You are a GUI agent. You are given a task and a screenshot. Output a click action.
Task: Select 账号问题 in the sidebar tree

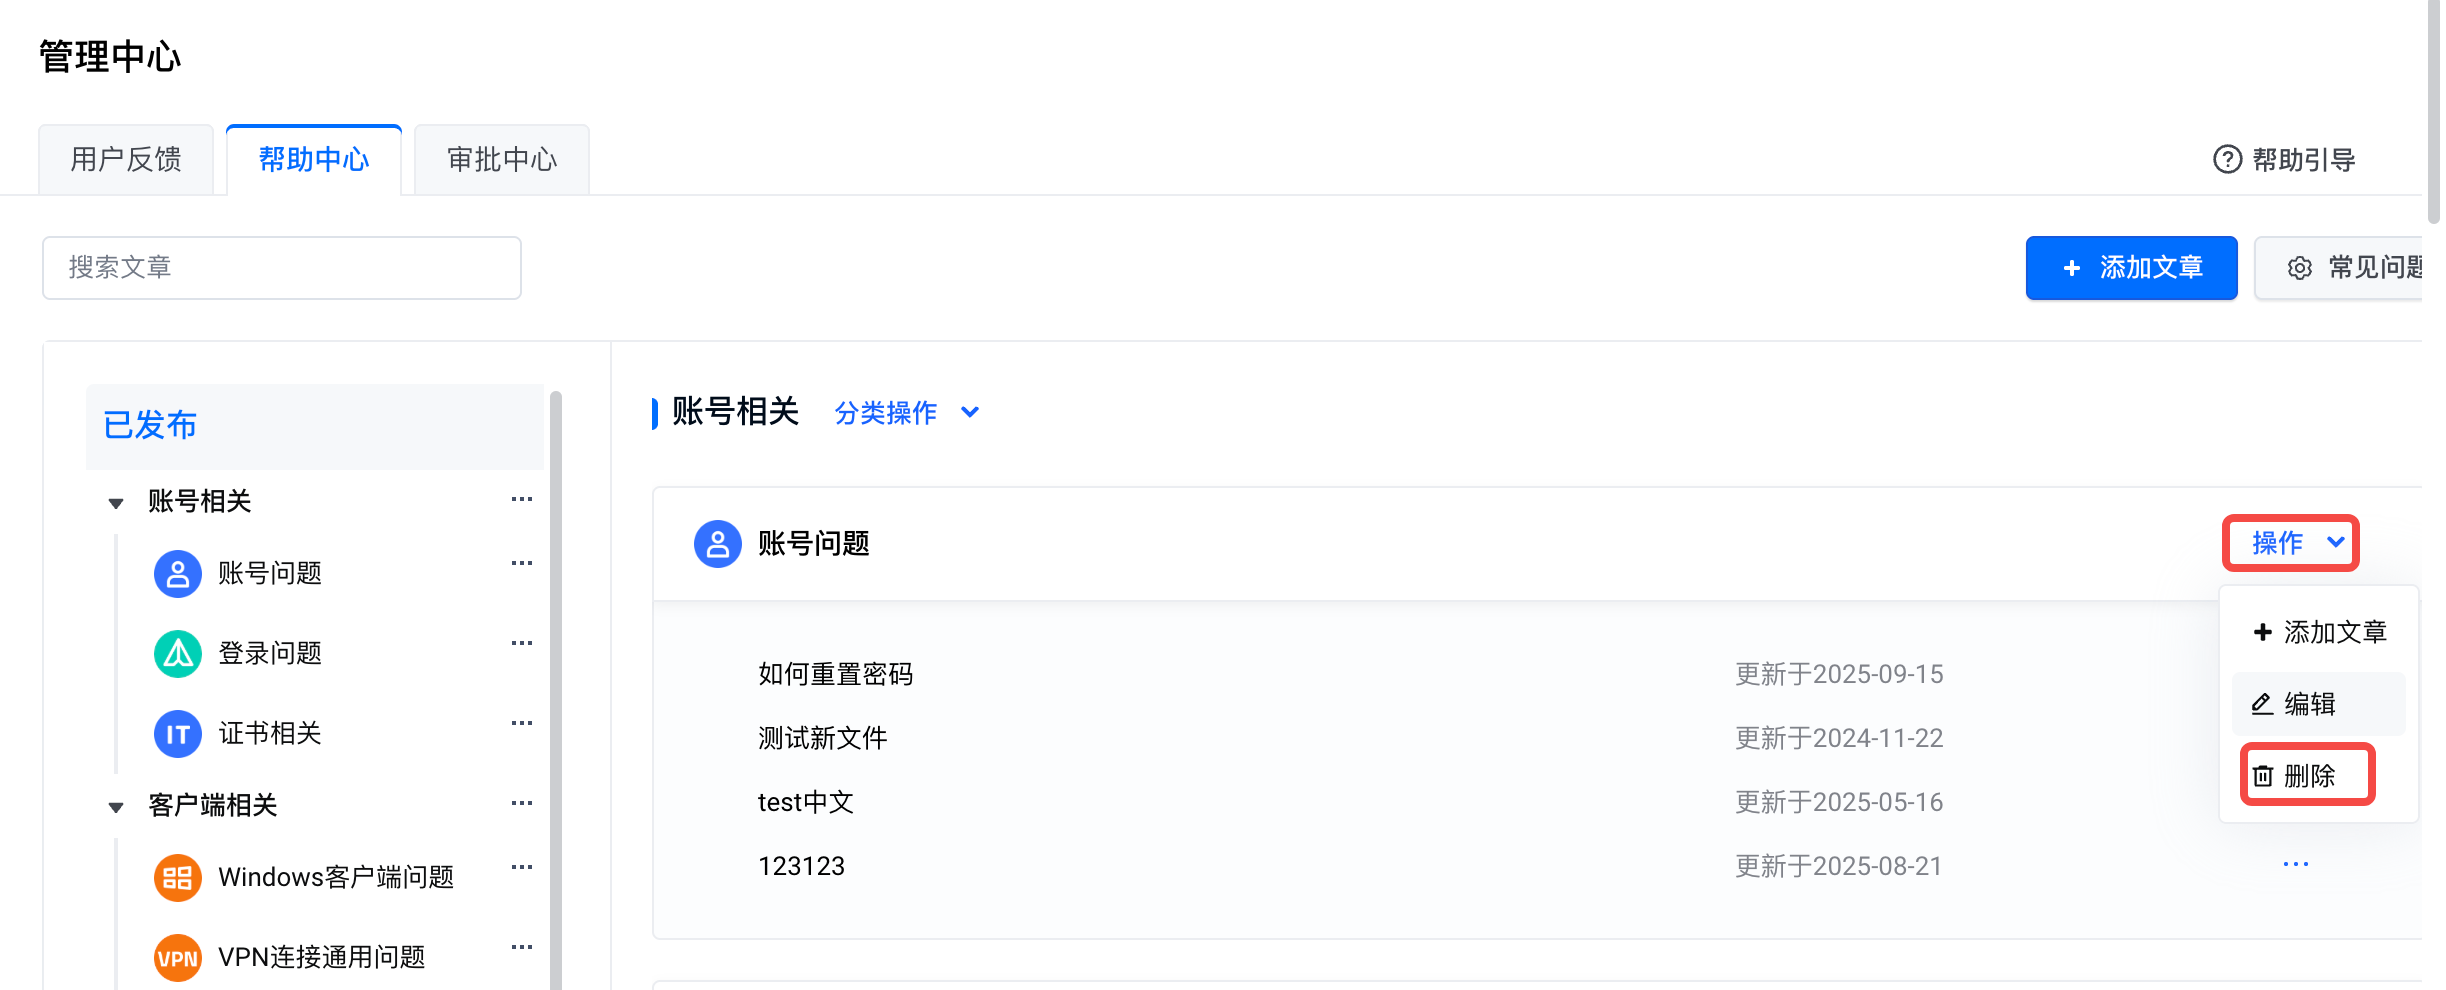[270, 573]
